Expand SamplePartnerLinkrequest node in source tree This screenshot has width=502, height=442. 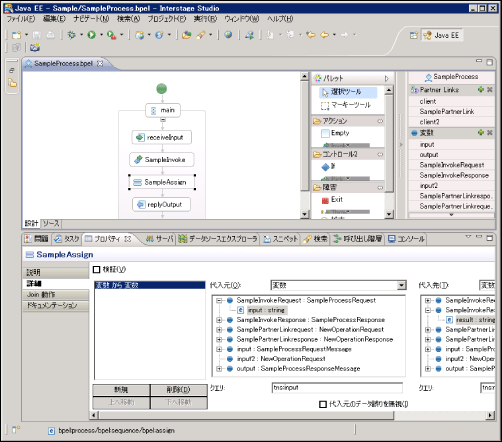point(219,330)
